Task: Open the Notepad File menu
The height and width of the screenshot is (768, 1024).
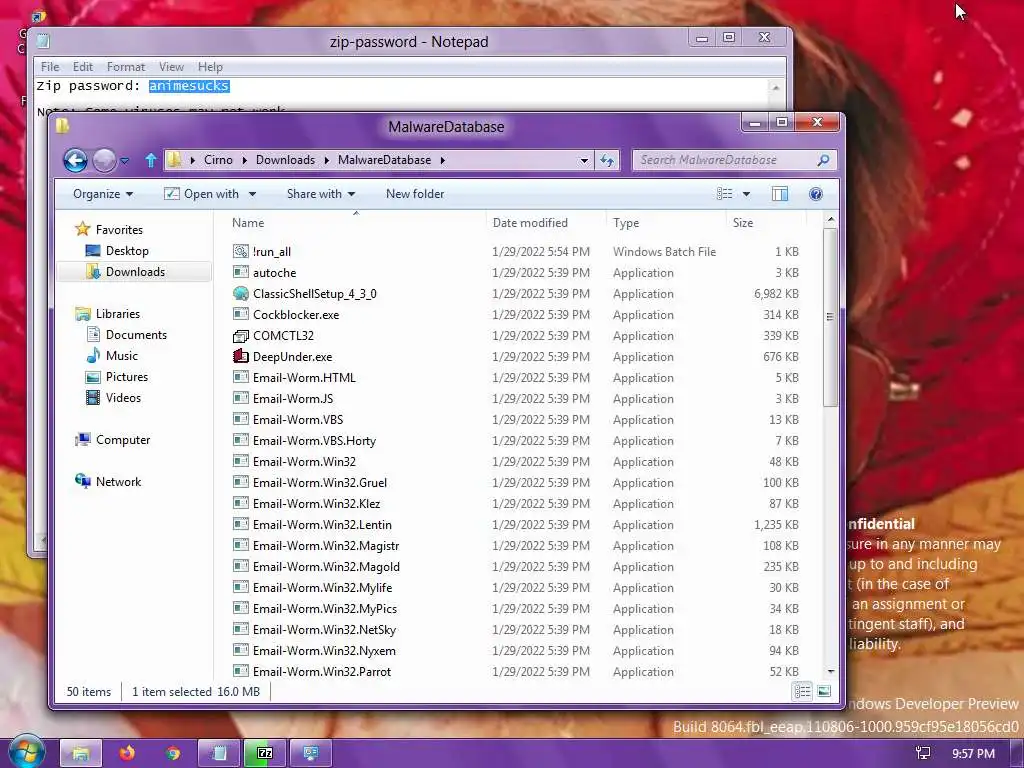Action: [50, 67]
